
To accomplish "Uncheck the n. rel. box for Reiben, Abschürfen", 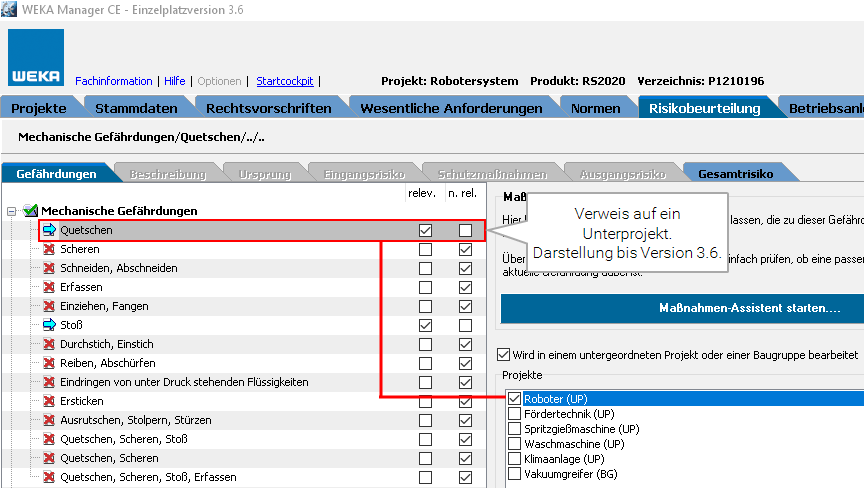I will point(465,364).
